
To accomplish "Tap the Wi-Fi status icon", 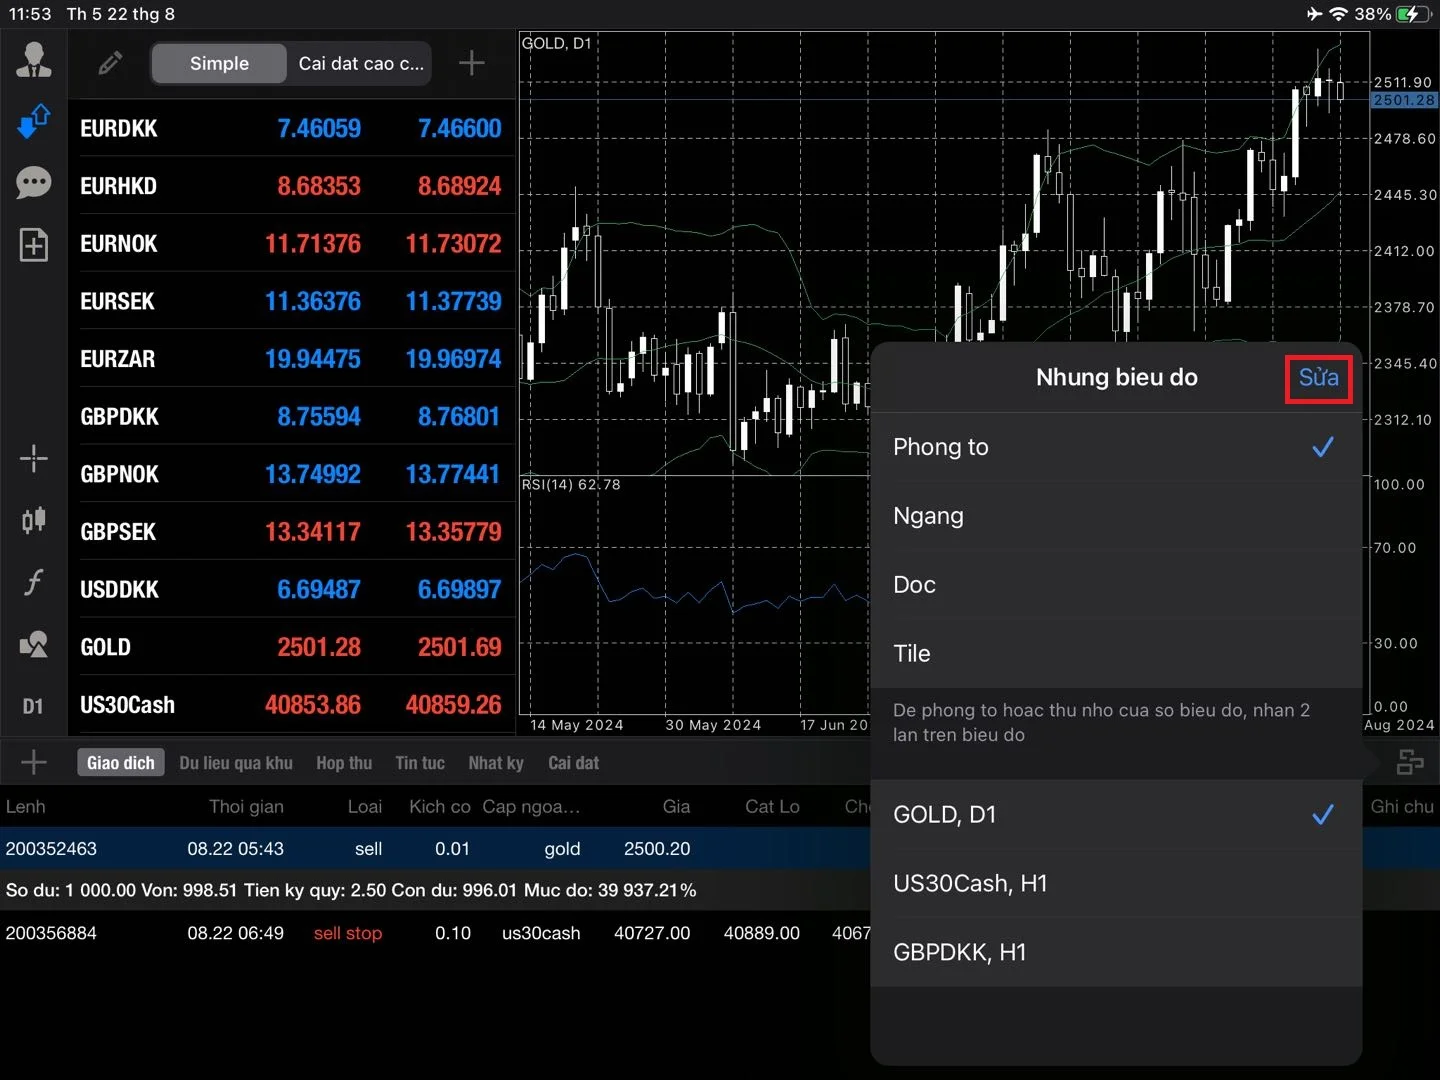I will click(x=1339, y=14).
